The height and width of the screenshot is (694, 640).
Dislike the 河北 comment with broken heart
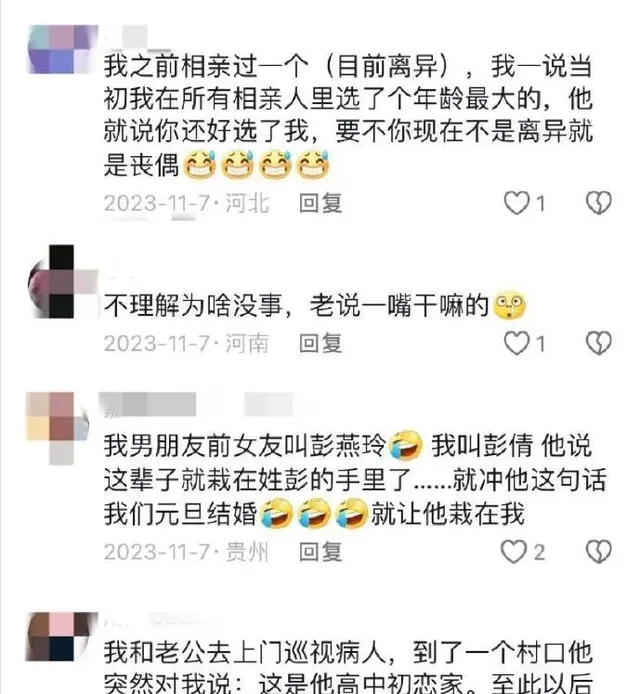(x=599, y=203)
